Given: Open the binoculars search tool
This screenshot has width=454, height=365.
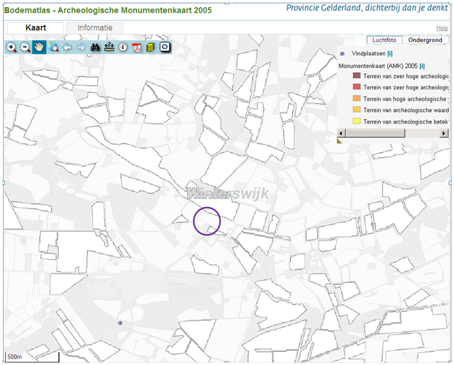Looking at the screenshot, I should [95, 47].
